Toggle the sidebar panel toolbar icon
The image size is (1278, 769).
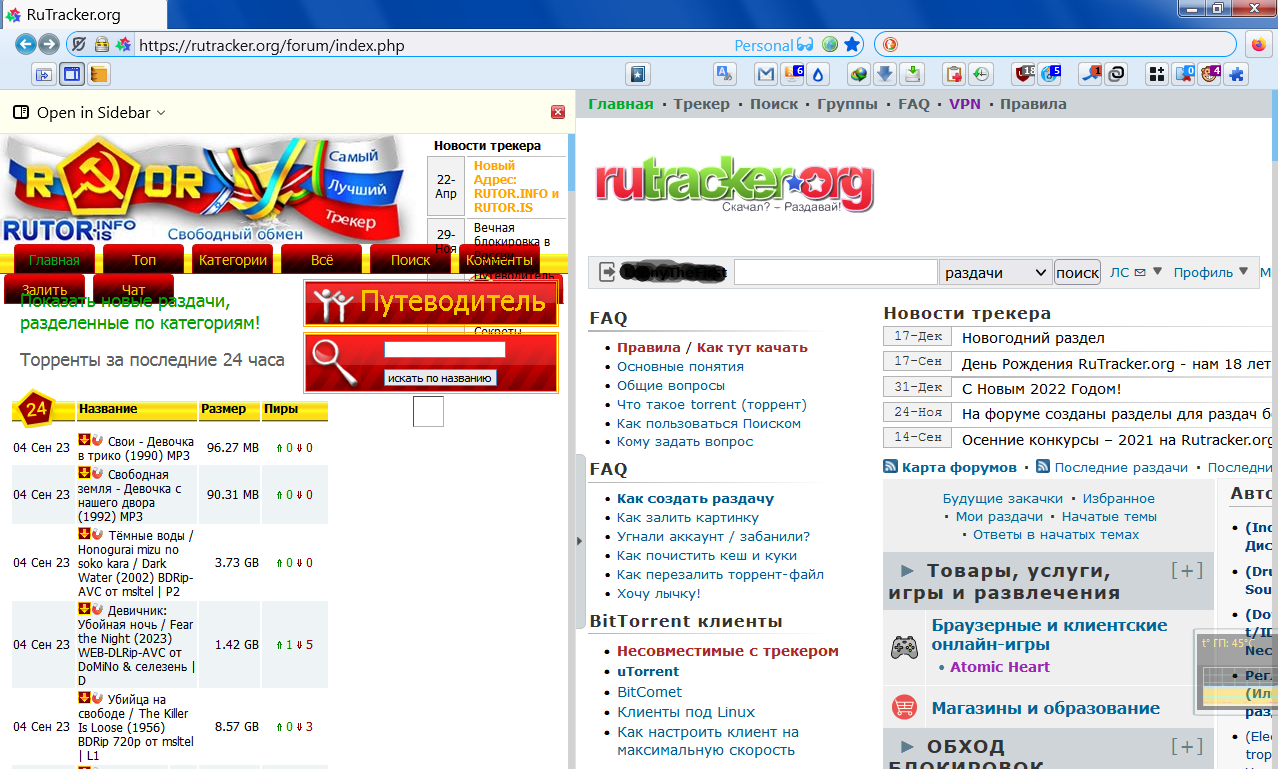[x=72, y=74]
